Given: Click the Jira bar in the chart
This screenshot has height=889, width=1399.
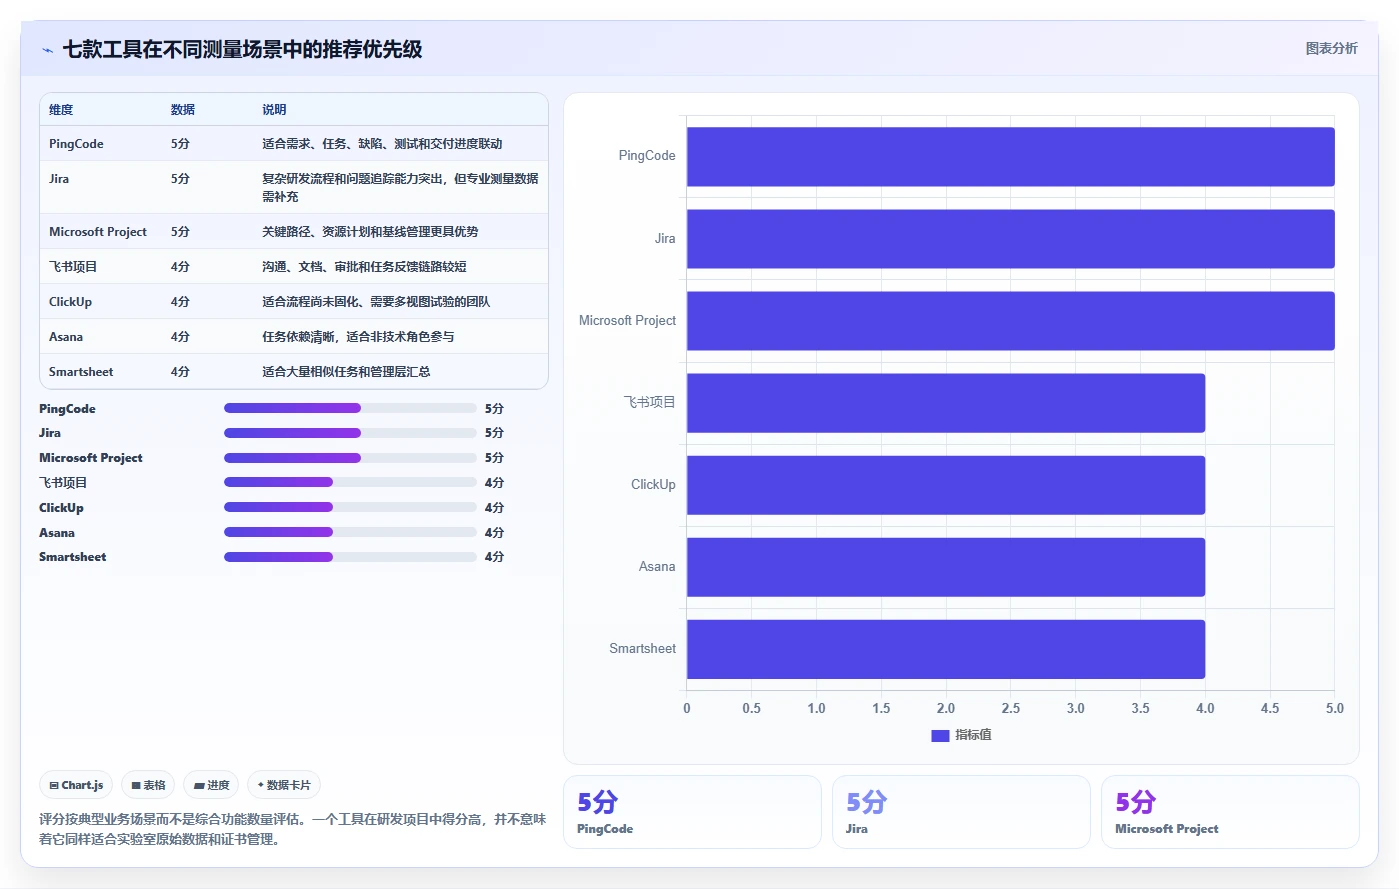Looking at the screenshot, I should pos(1010,239).
